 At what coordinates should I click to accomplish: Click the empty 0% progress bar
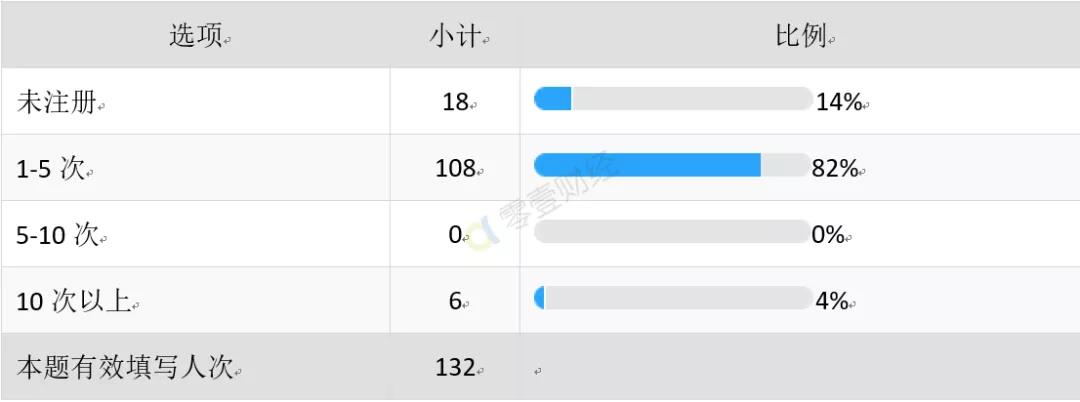click(672, 231)
